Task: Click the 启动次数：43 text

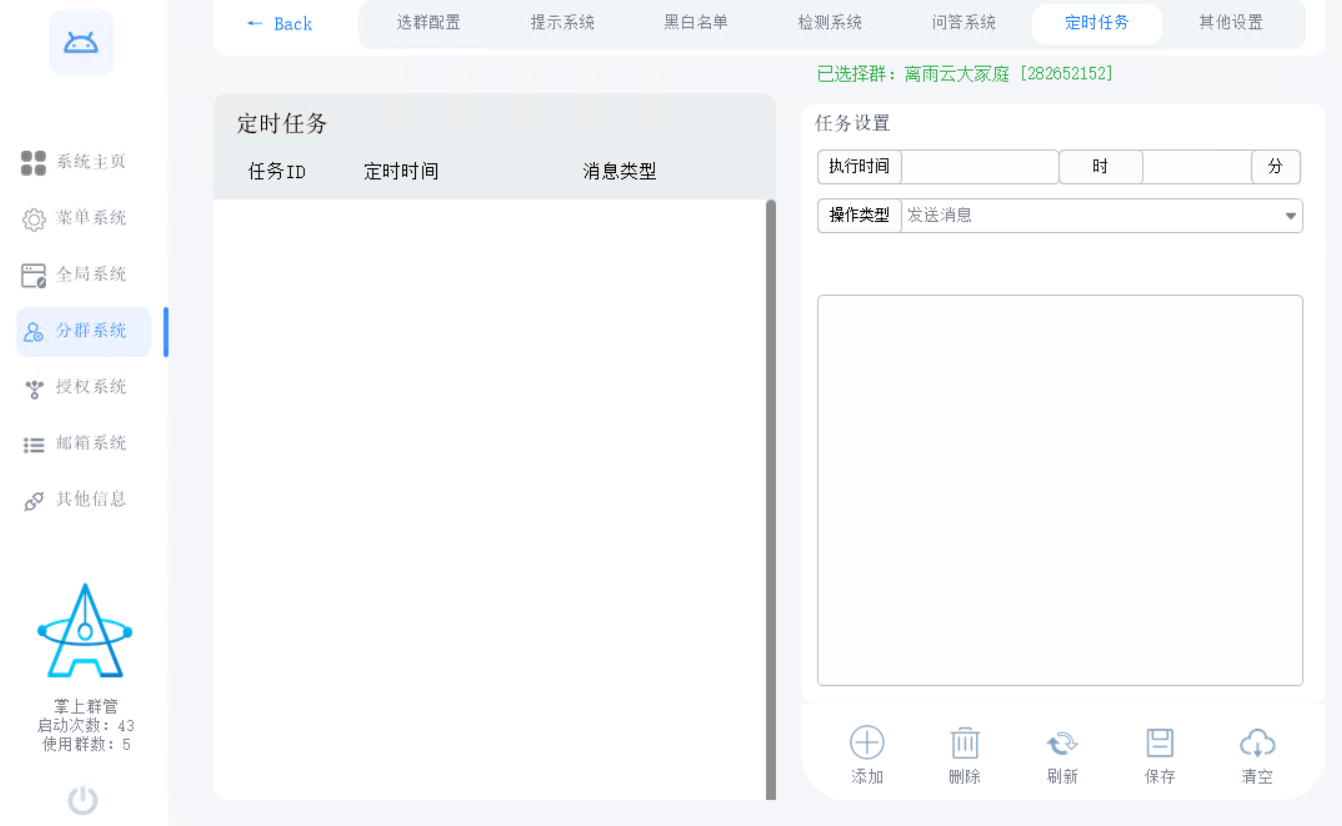Action: click(x=86, y=726)
